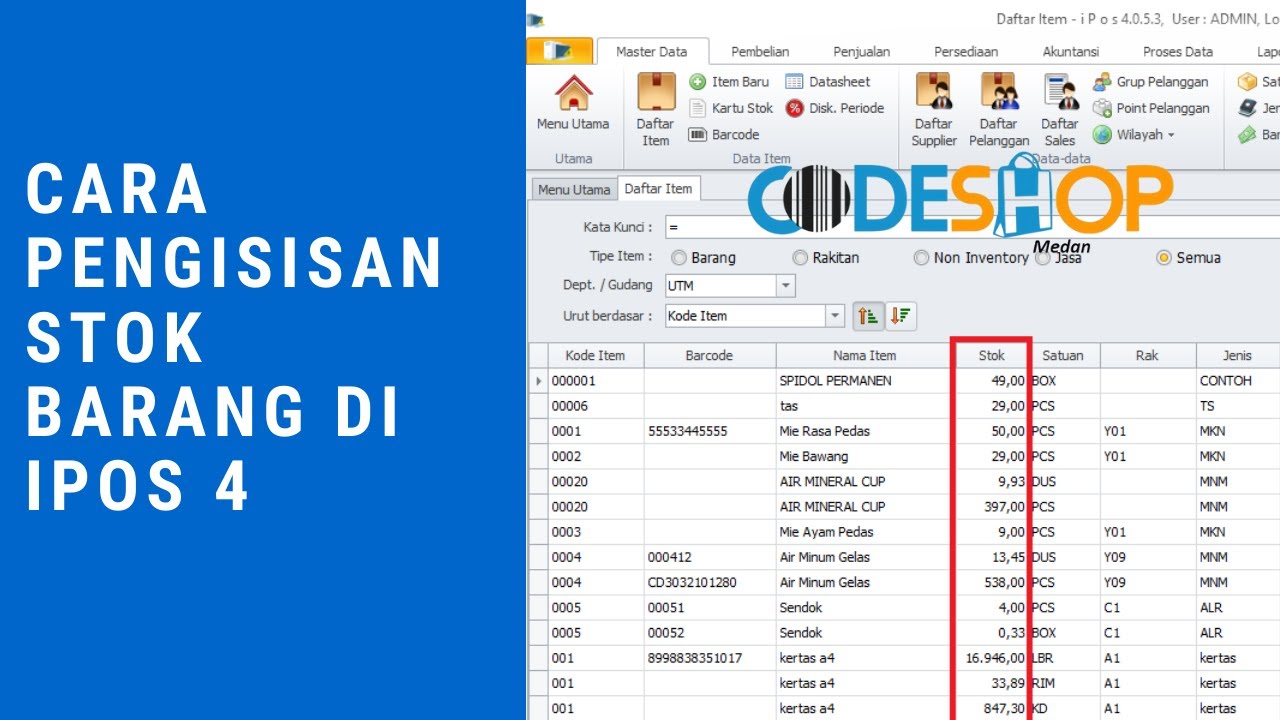The width and height of the screenshot is (1280, 720).
Task: Click barcode 00051 cell
Action: click(x=710, y=607)
